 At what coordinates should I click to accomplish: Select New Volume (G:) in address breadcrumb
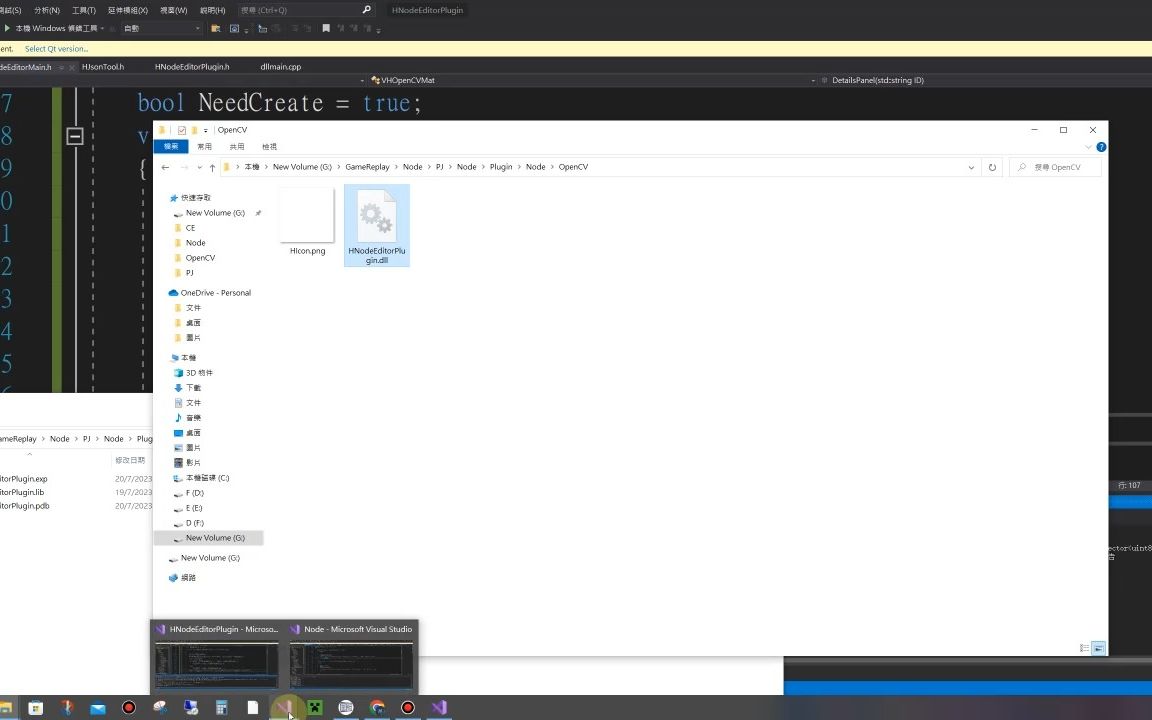point(302,167)
